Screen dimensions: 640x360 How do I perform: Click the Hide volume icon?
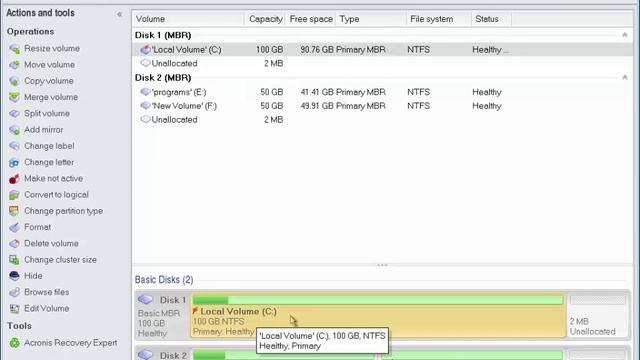[x=15, y=276]
